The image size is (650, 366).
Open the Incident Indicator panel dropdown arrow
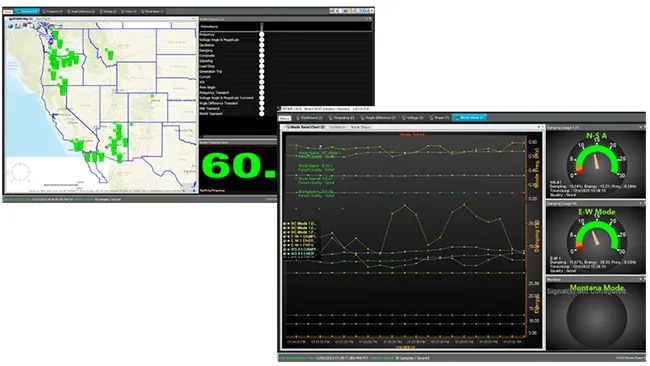point(366,19)
